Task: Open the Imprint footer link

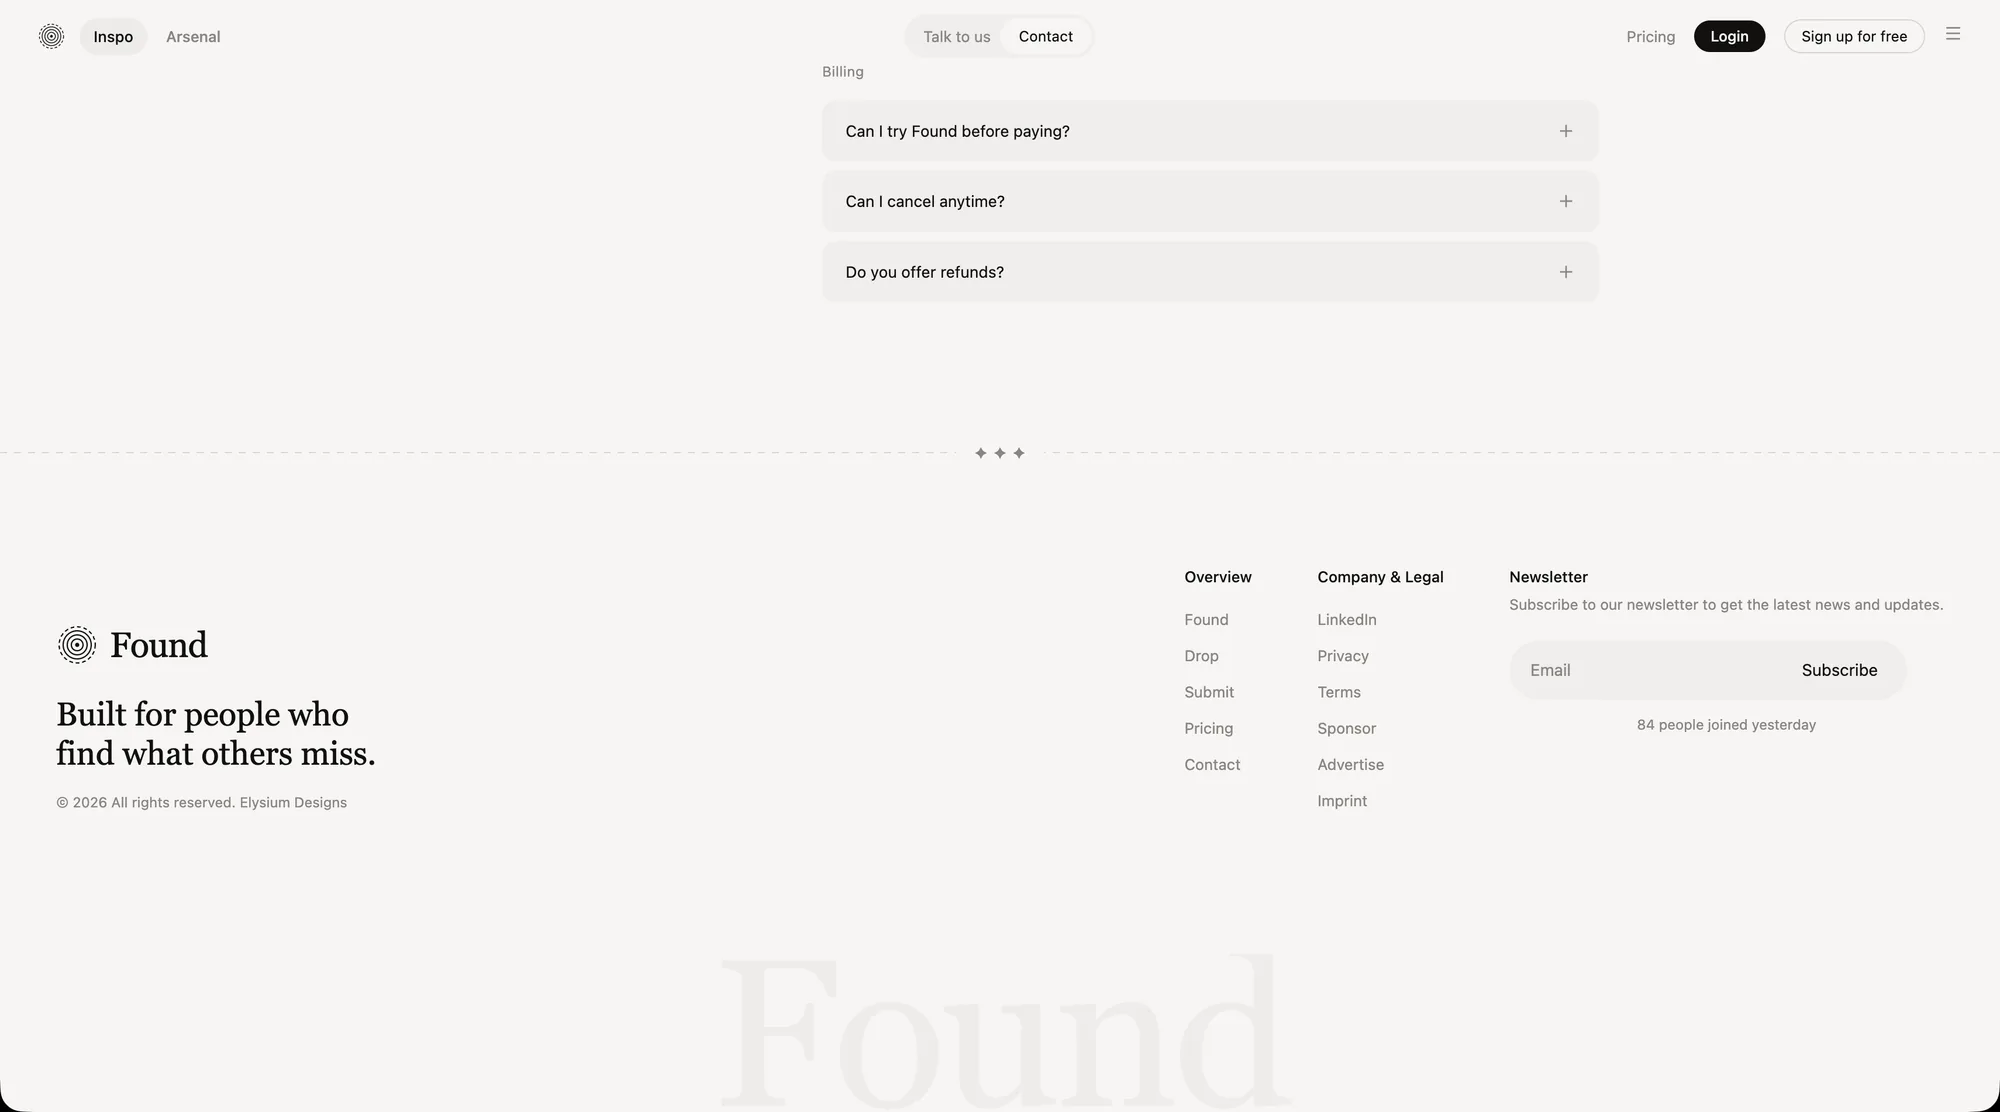Action: [x=1342, y=801]
